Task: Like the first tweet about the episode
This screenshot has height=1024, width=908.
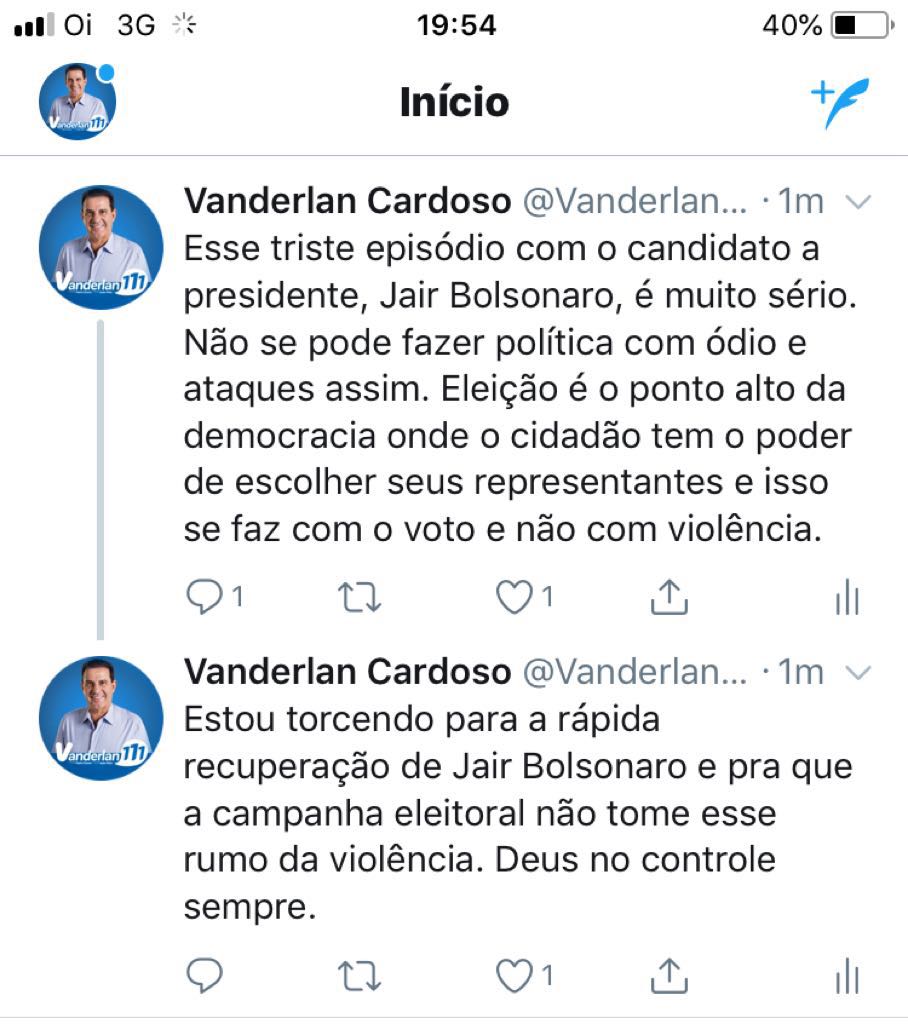Action: (514, 598)
